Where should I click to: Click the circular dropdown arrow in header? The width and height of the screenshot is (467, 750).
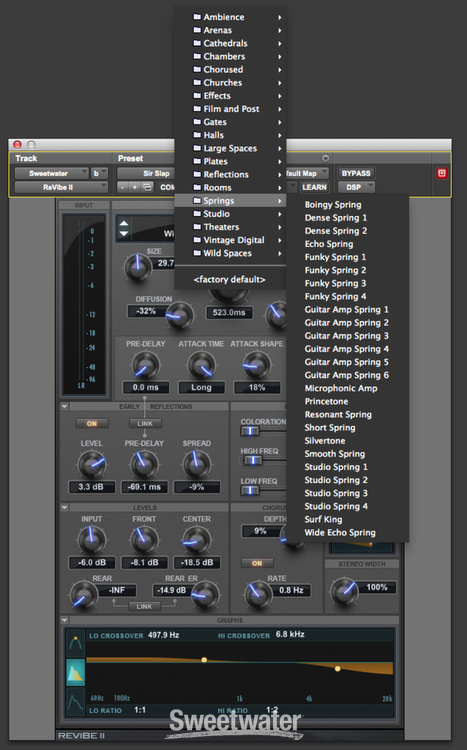[325, 158]
